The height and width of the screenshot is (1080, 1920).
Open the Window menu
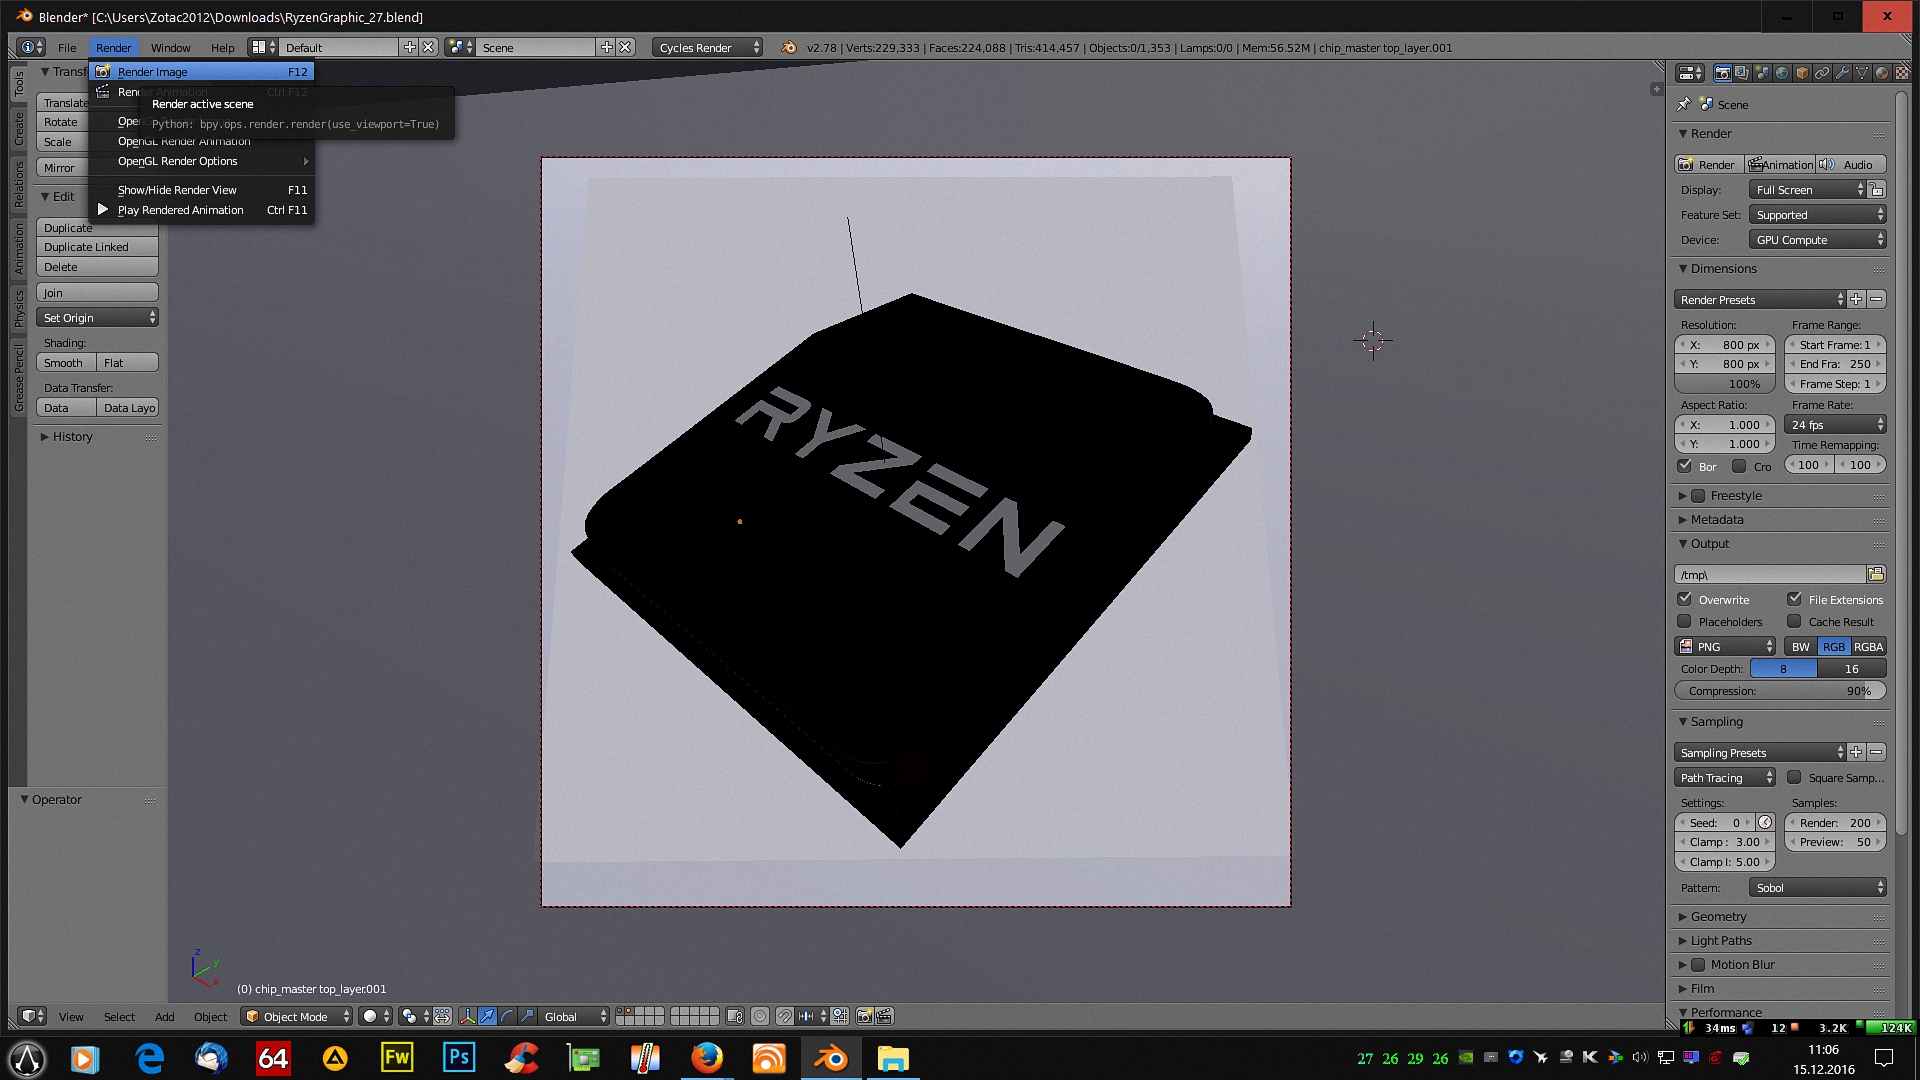click(x=170, y=48)
